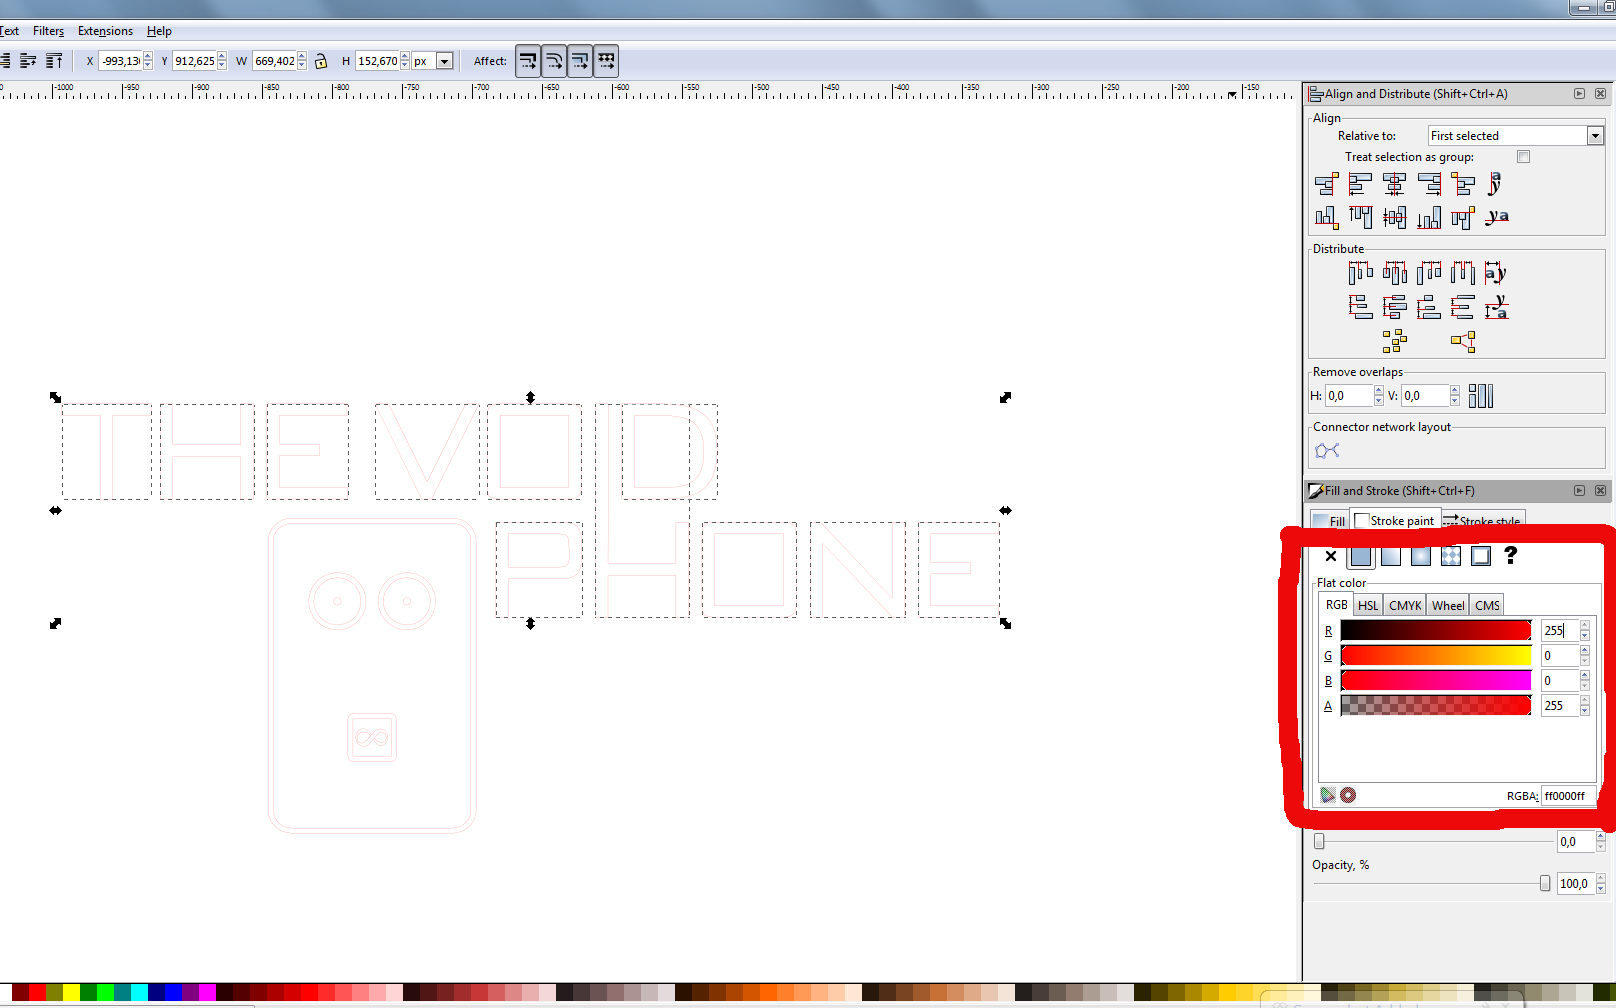
Task: Align left edges to right edge of anchor
Action: [1462, 184]
